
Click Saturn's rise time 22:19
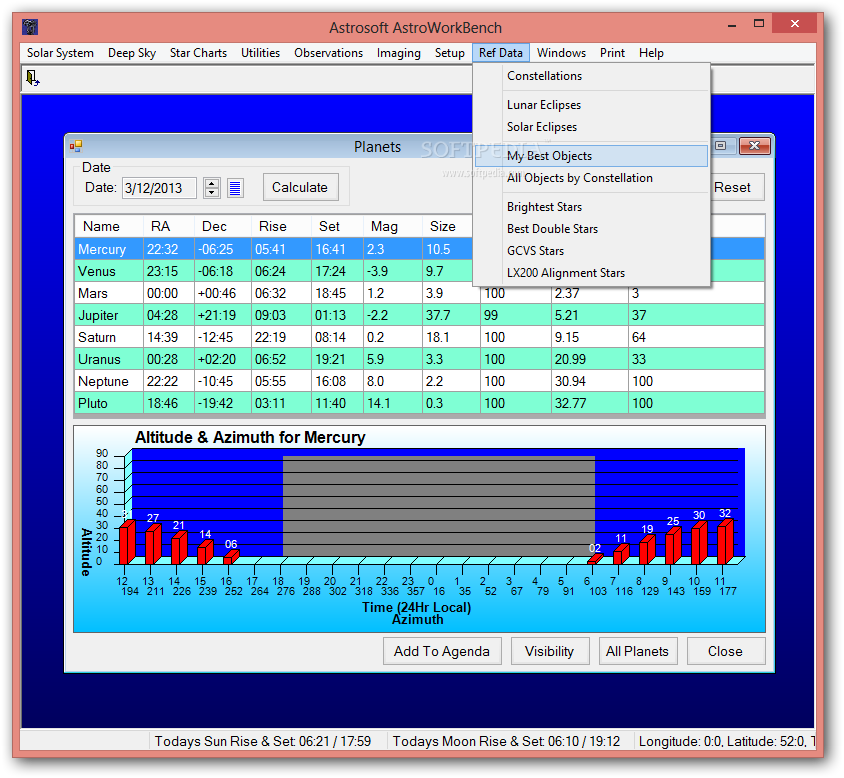[270, 338]
